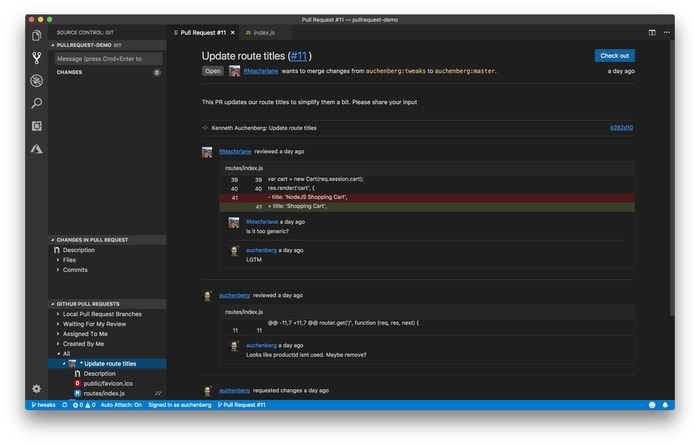Screen dimensions: 700x446
Task: Select the Source Control activity icon
Action: tap(37, 58)
